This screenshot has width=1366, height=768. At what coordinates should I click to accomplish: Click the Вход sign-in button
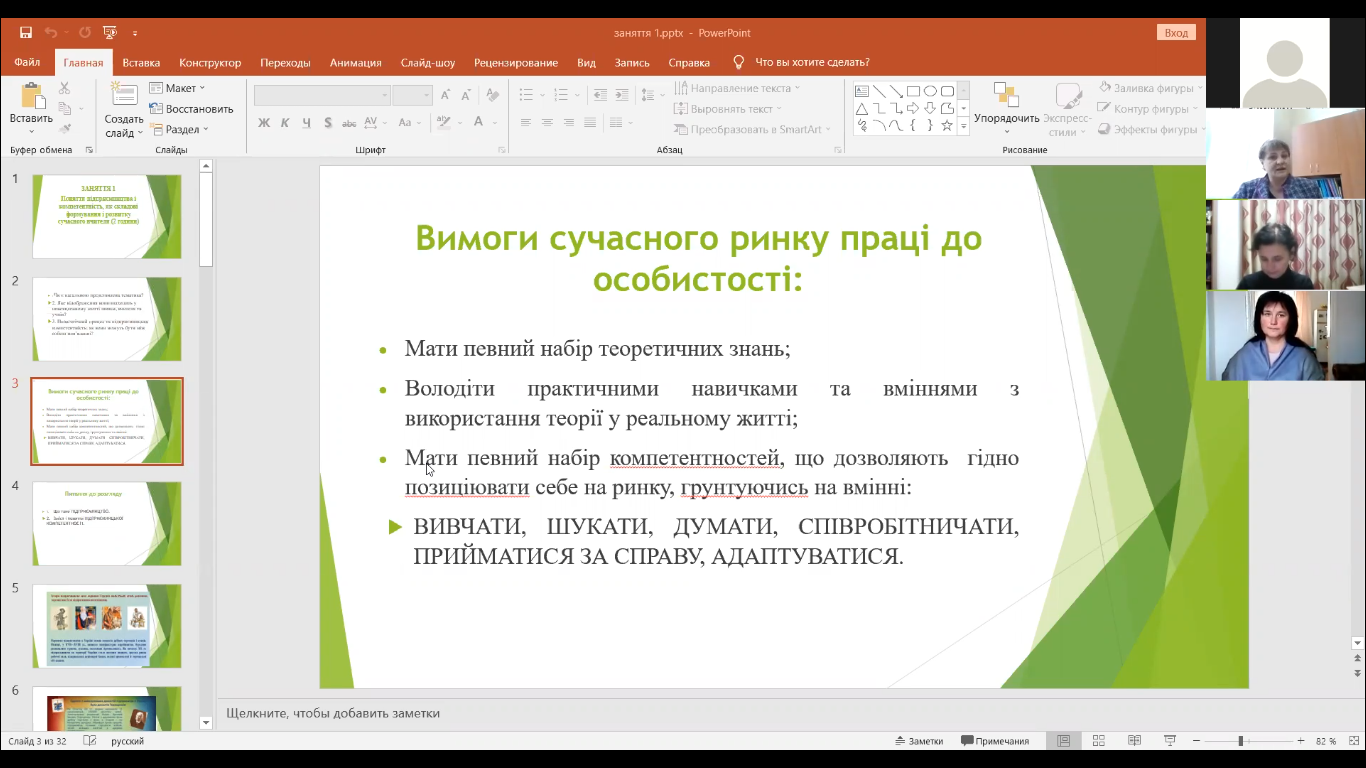pos(1176,33)
